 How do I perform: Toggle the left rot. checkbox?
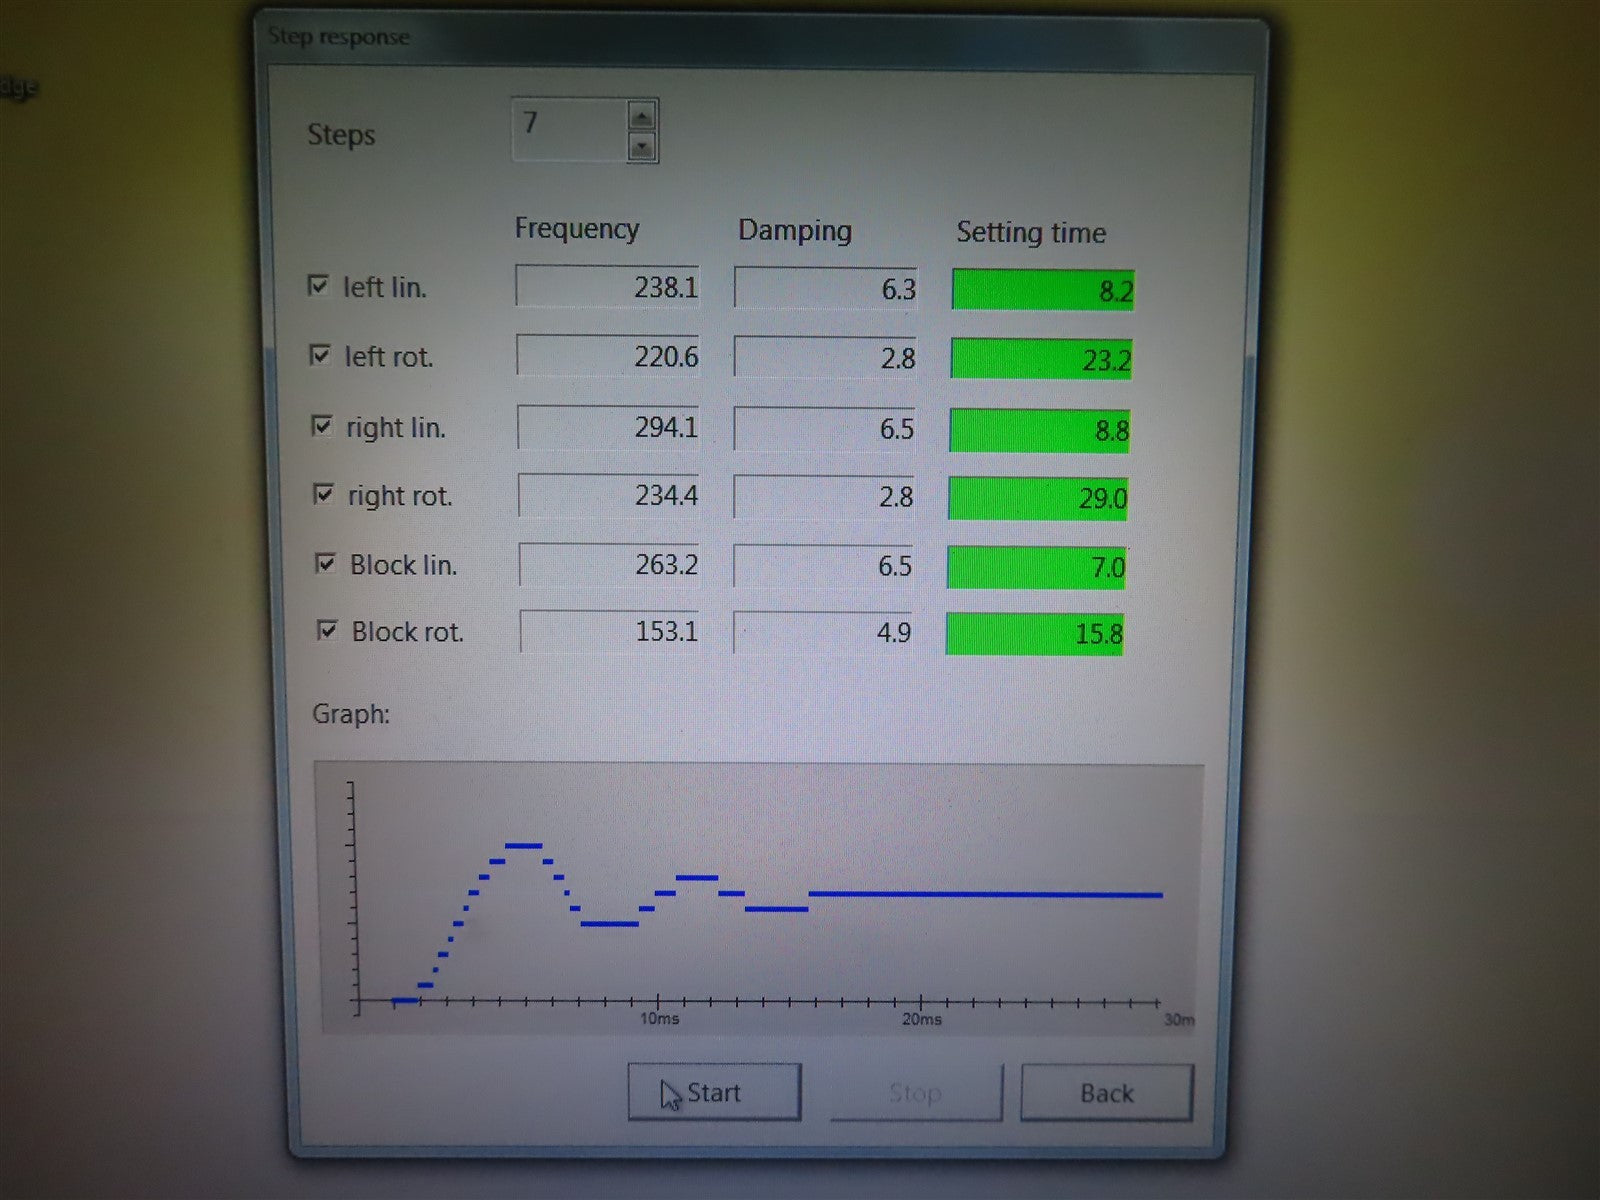pyautogui.click(x=320, y=355)
